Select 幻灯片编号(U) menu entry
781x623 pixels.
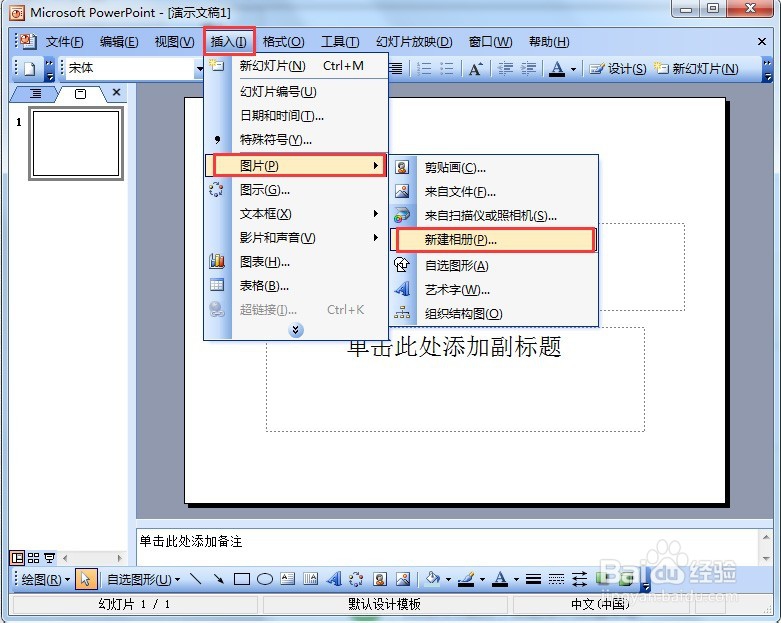coord(296,92)
